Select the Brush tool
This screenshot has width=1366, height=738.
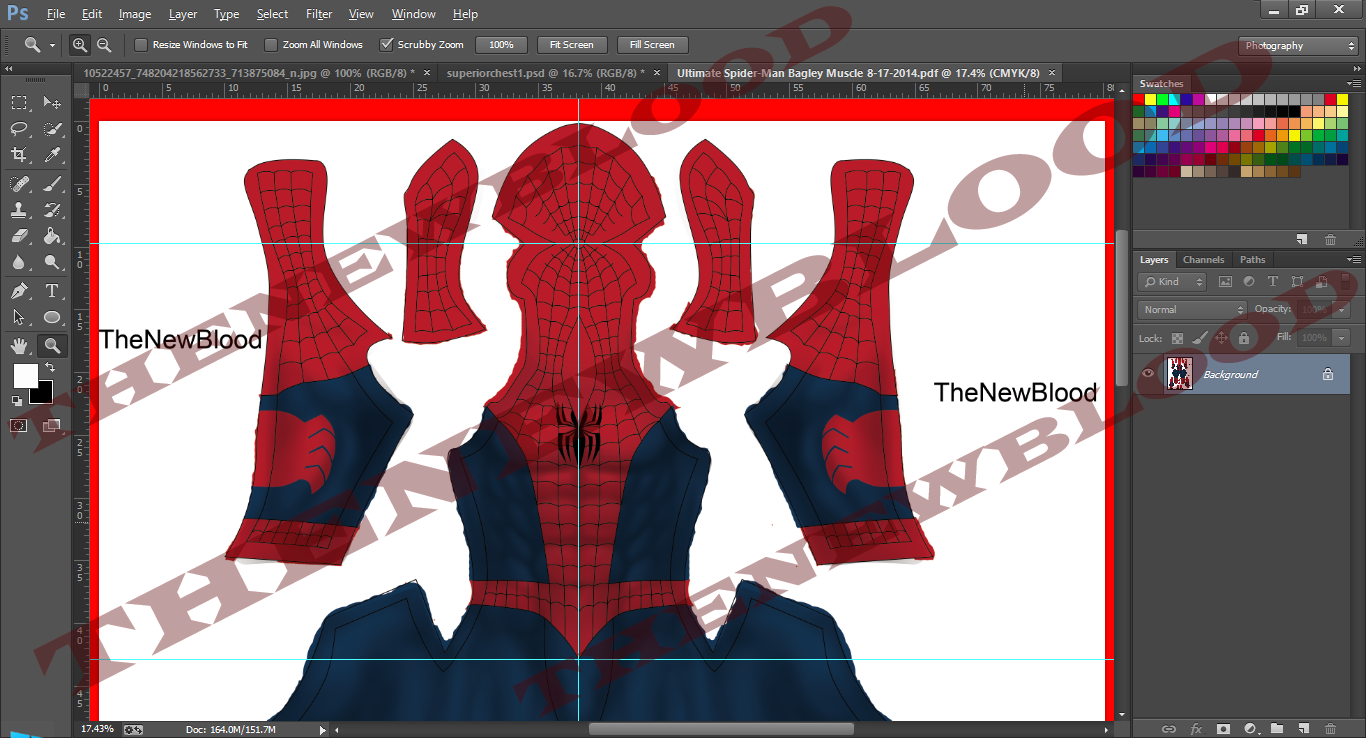coord(52,184)
